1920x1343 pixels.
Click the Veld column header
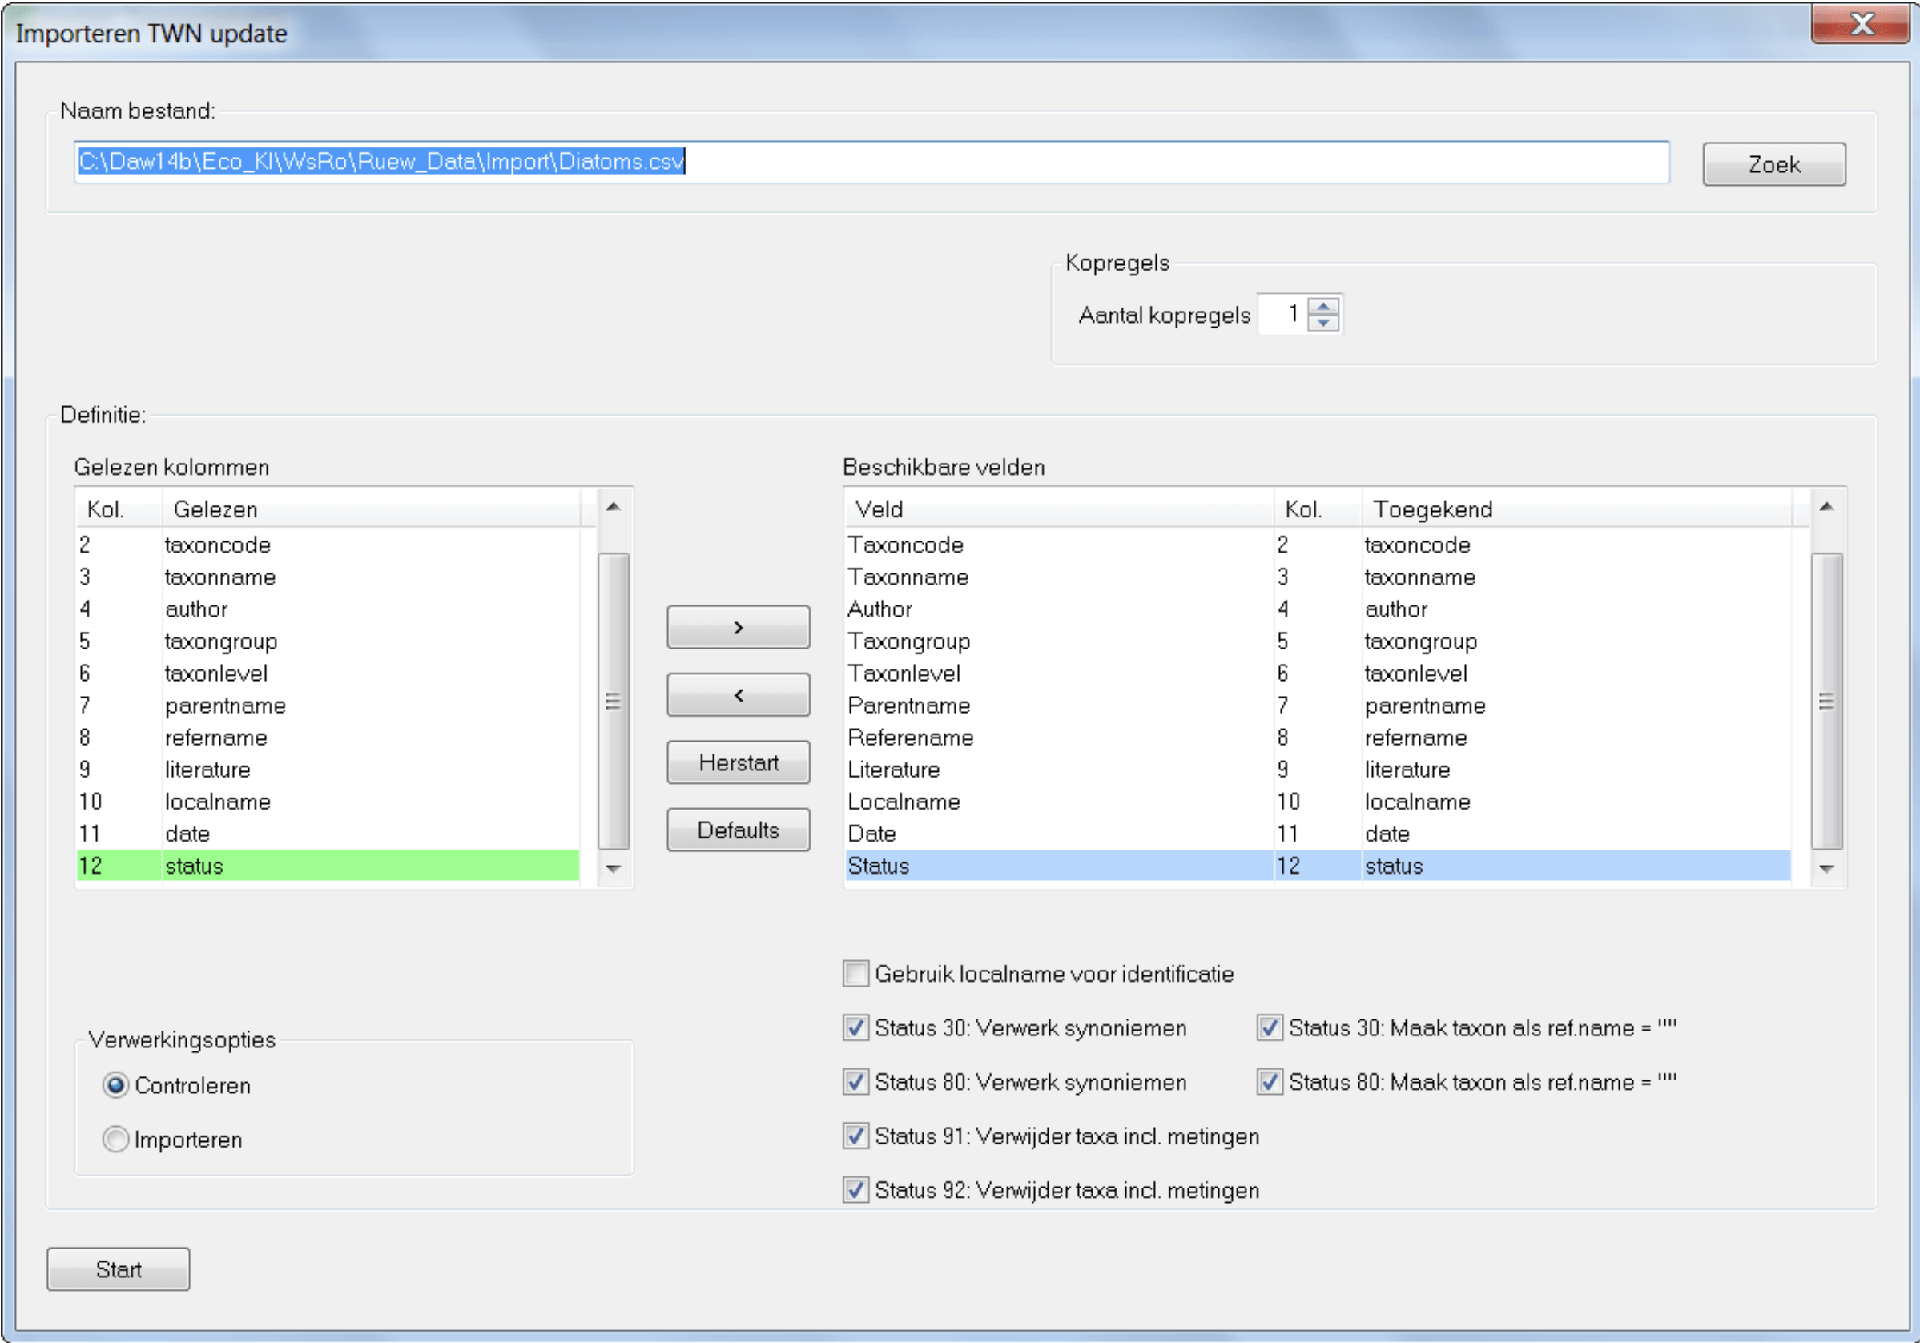[1059, 509]
